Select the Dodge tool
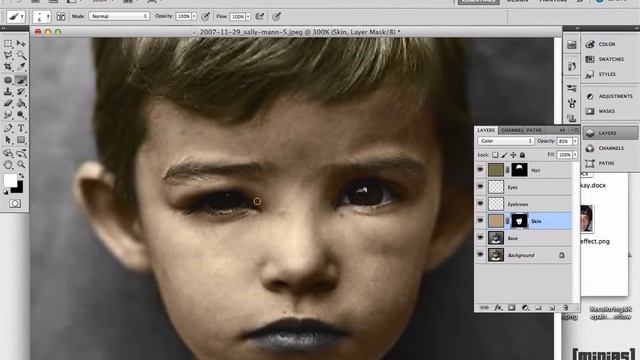This screenshot has height=360, width=640. 21,115
